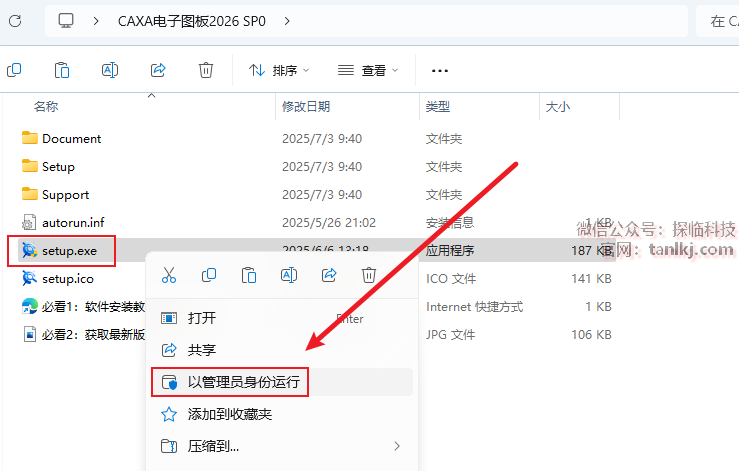Click the Paste icon in context menu

click(249, 275)
